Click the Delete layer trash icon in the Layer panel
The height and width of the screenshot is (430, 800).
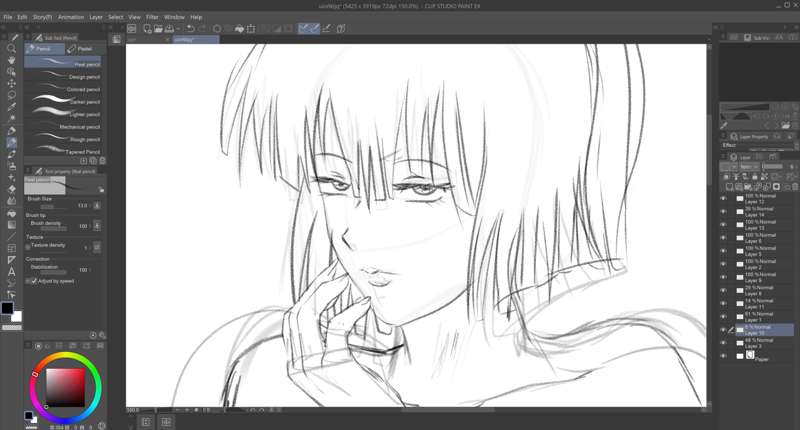[794, 187]
